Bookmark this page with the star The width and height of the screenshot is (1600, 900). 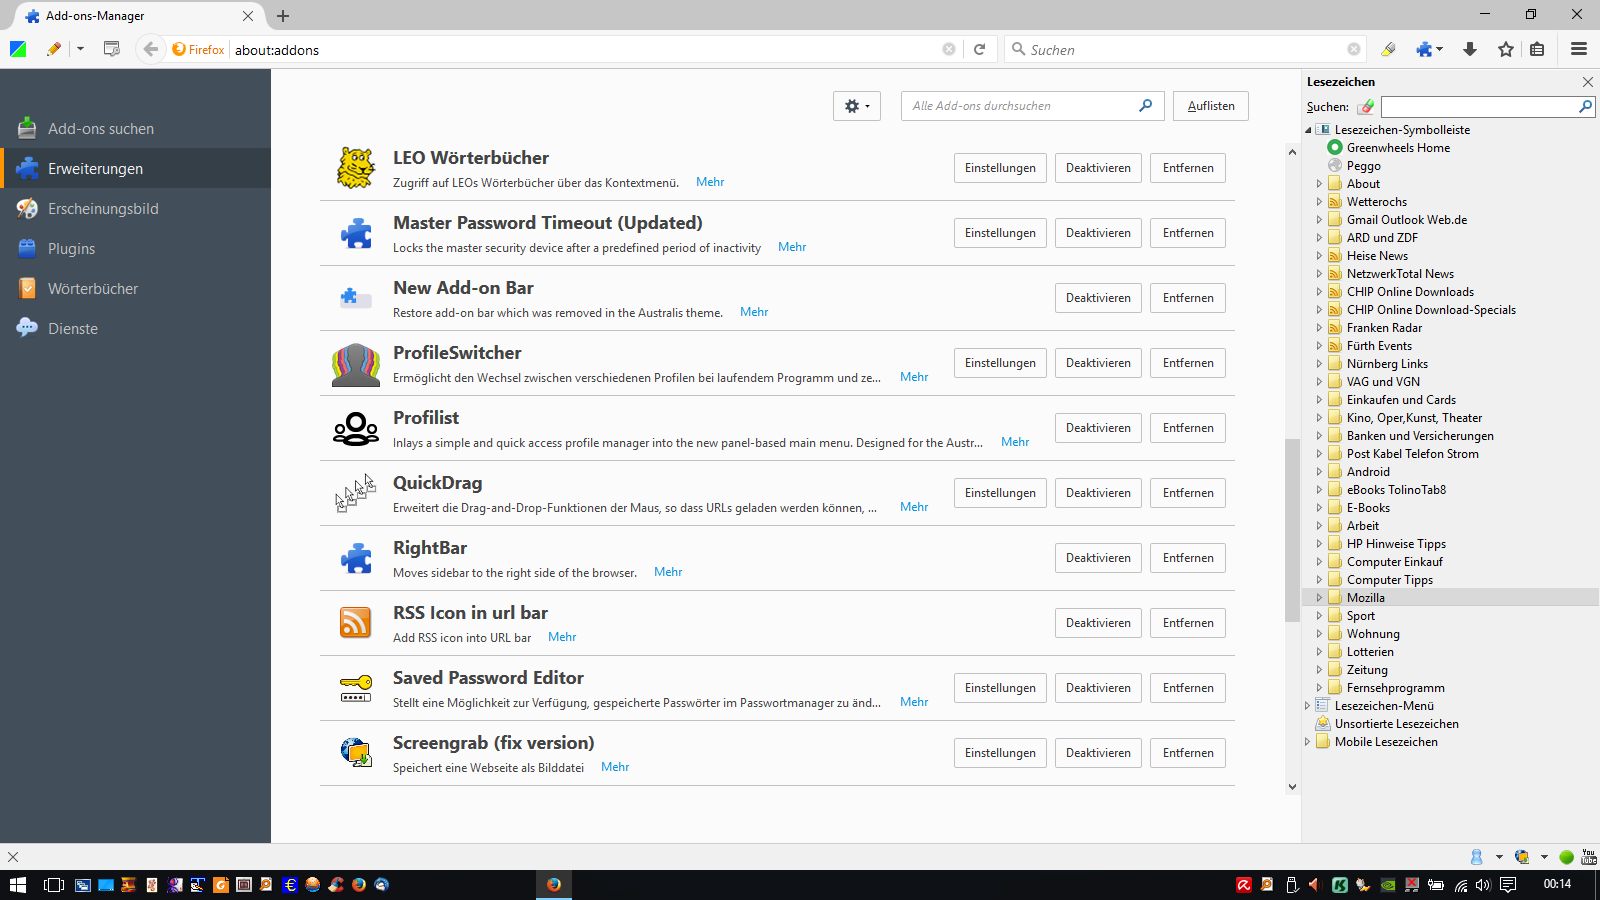pos(1506,49)
